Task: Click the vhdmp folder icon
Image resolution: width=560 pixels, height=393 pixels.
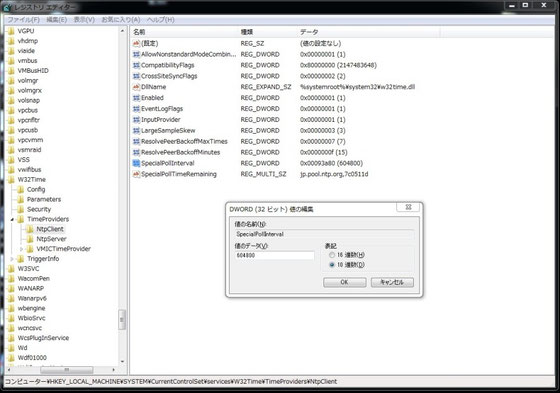Action: click(11, 41)
